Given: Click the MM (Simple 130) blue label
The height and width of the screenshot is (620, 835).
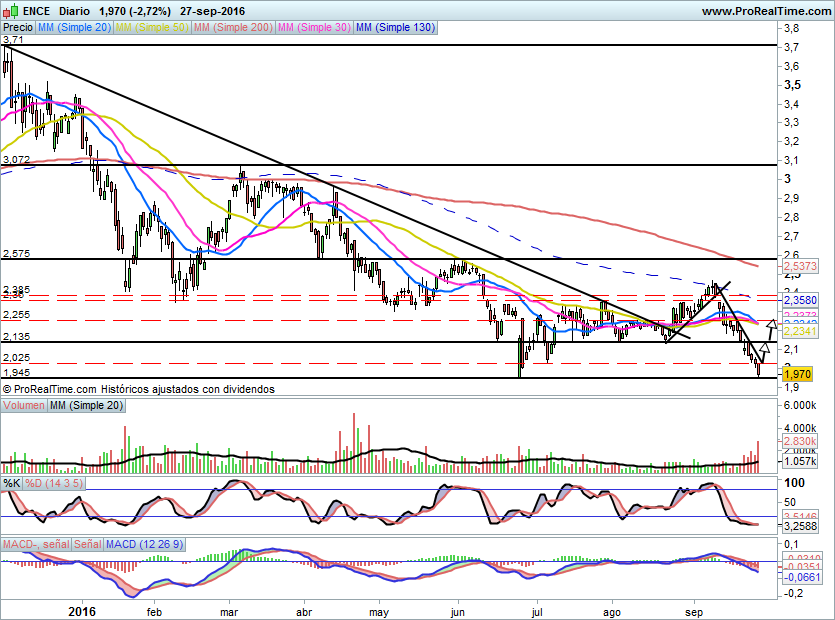Looking at the screenshot, I should (x=396, y=28).
